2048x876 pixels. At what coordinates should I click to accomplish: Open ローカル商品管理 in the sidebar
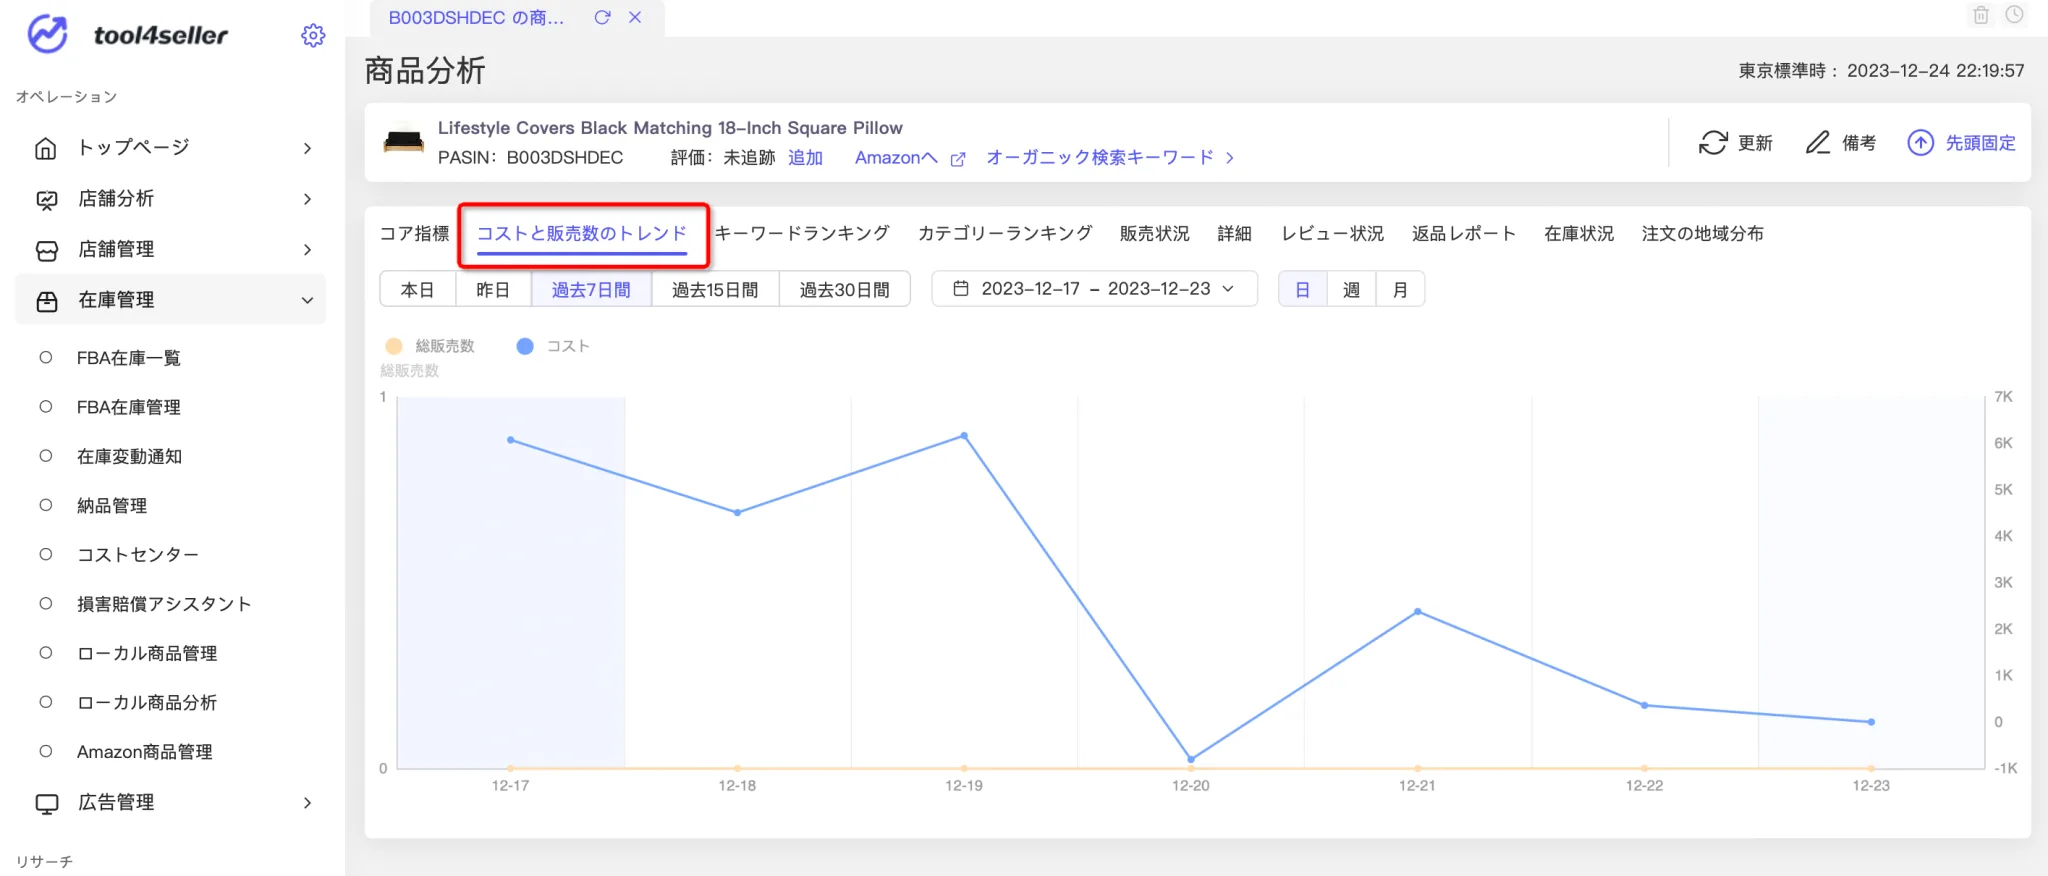pyautogui.click(x=147, y=653)
